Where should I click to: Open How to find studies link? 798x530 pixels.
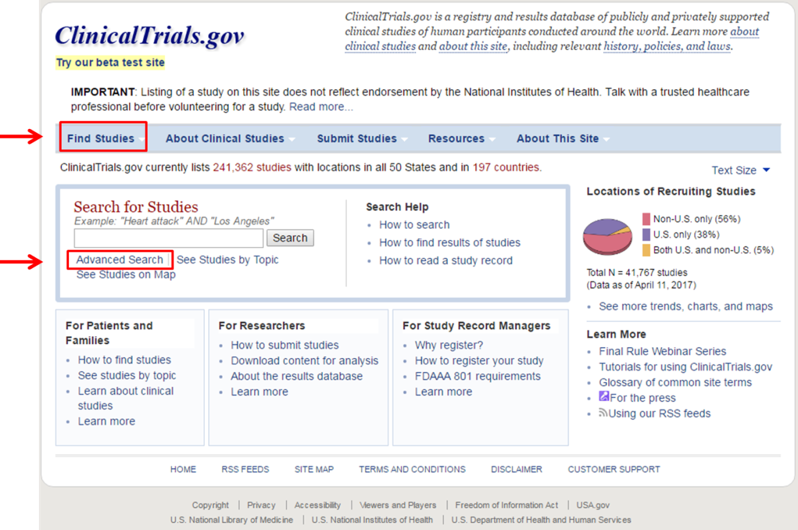[124, 360]
